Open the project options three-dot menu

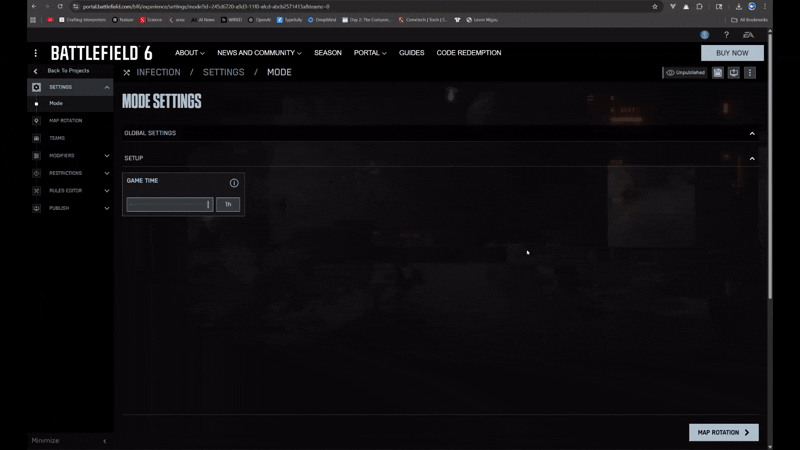point(749,72)
